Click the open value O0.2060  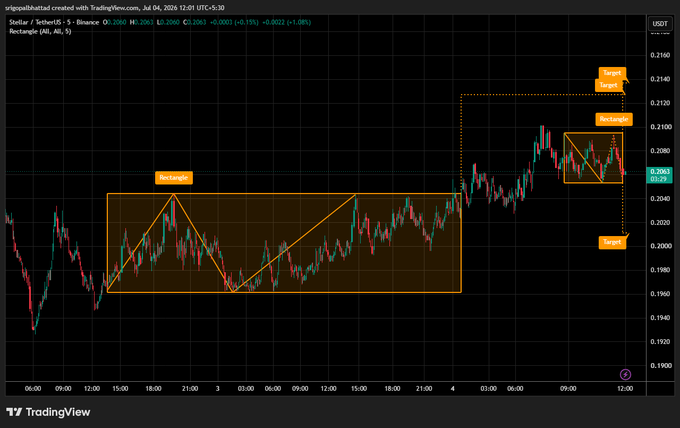pyautogui.click(x=114, y=22)
